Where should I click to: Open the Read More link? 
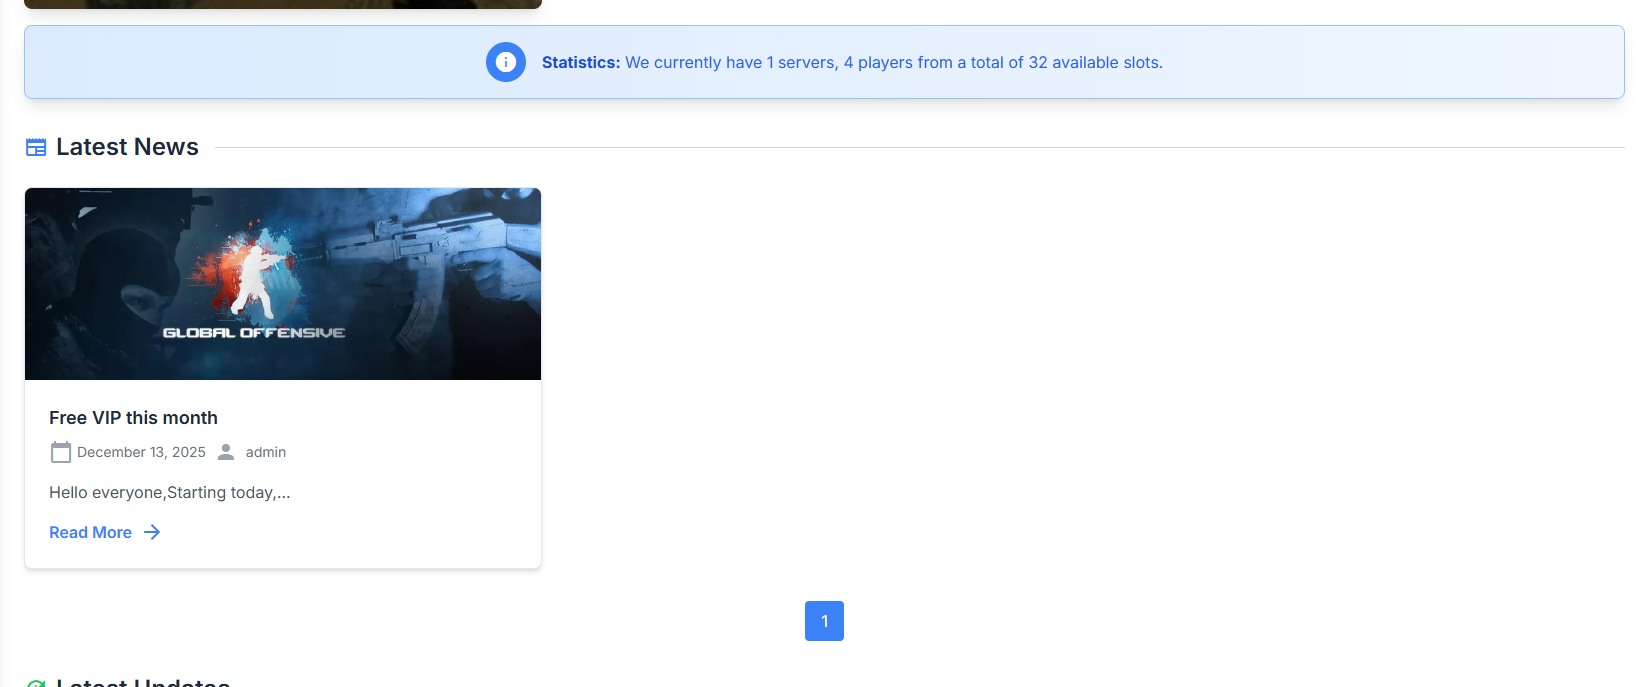91,532
